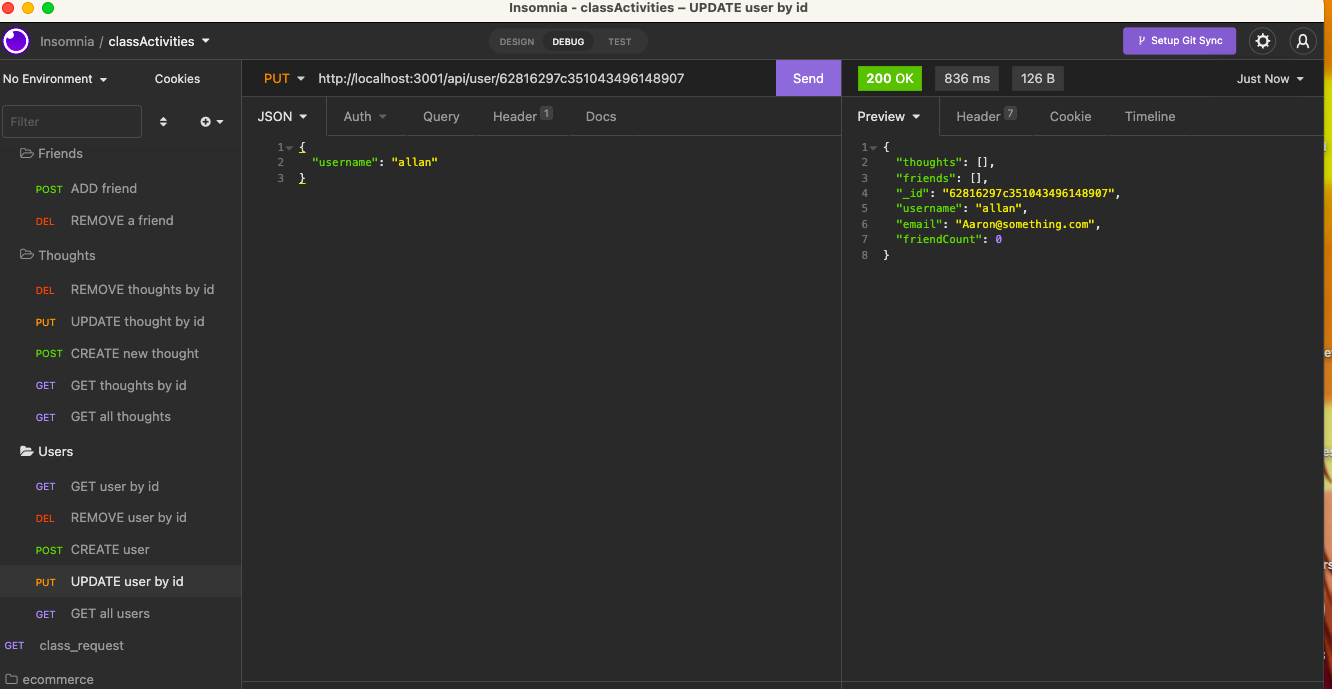The width and height of the screenshot is (1332, 689).
Task: Open the user account icon
Action: (1302, 41)
